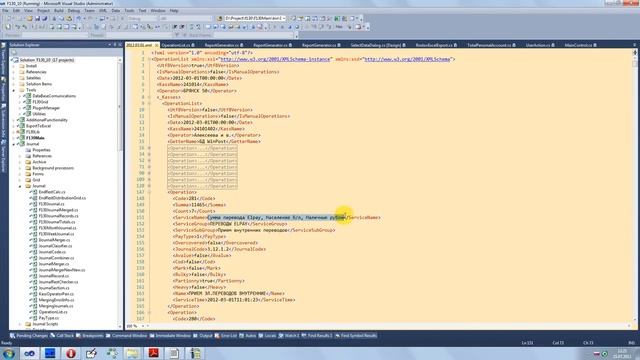The image size is (640, 360).
Task: Open the Command Window tab
Action: coord(126,336)
